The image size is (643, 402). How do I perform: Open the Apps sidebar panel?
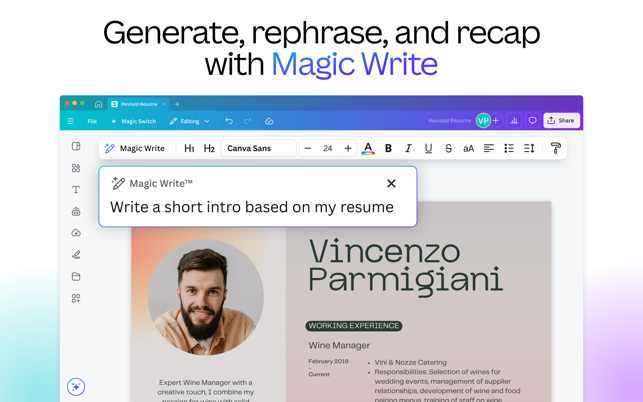click(76, 298)
